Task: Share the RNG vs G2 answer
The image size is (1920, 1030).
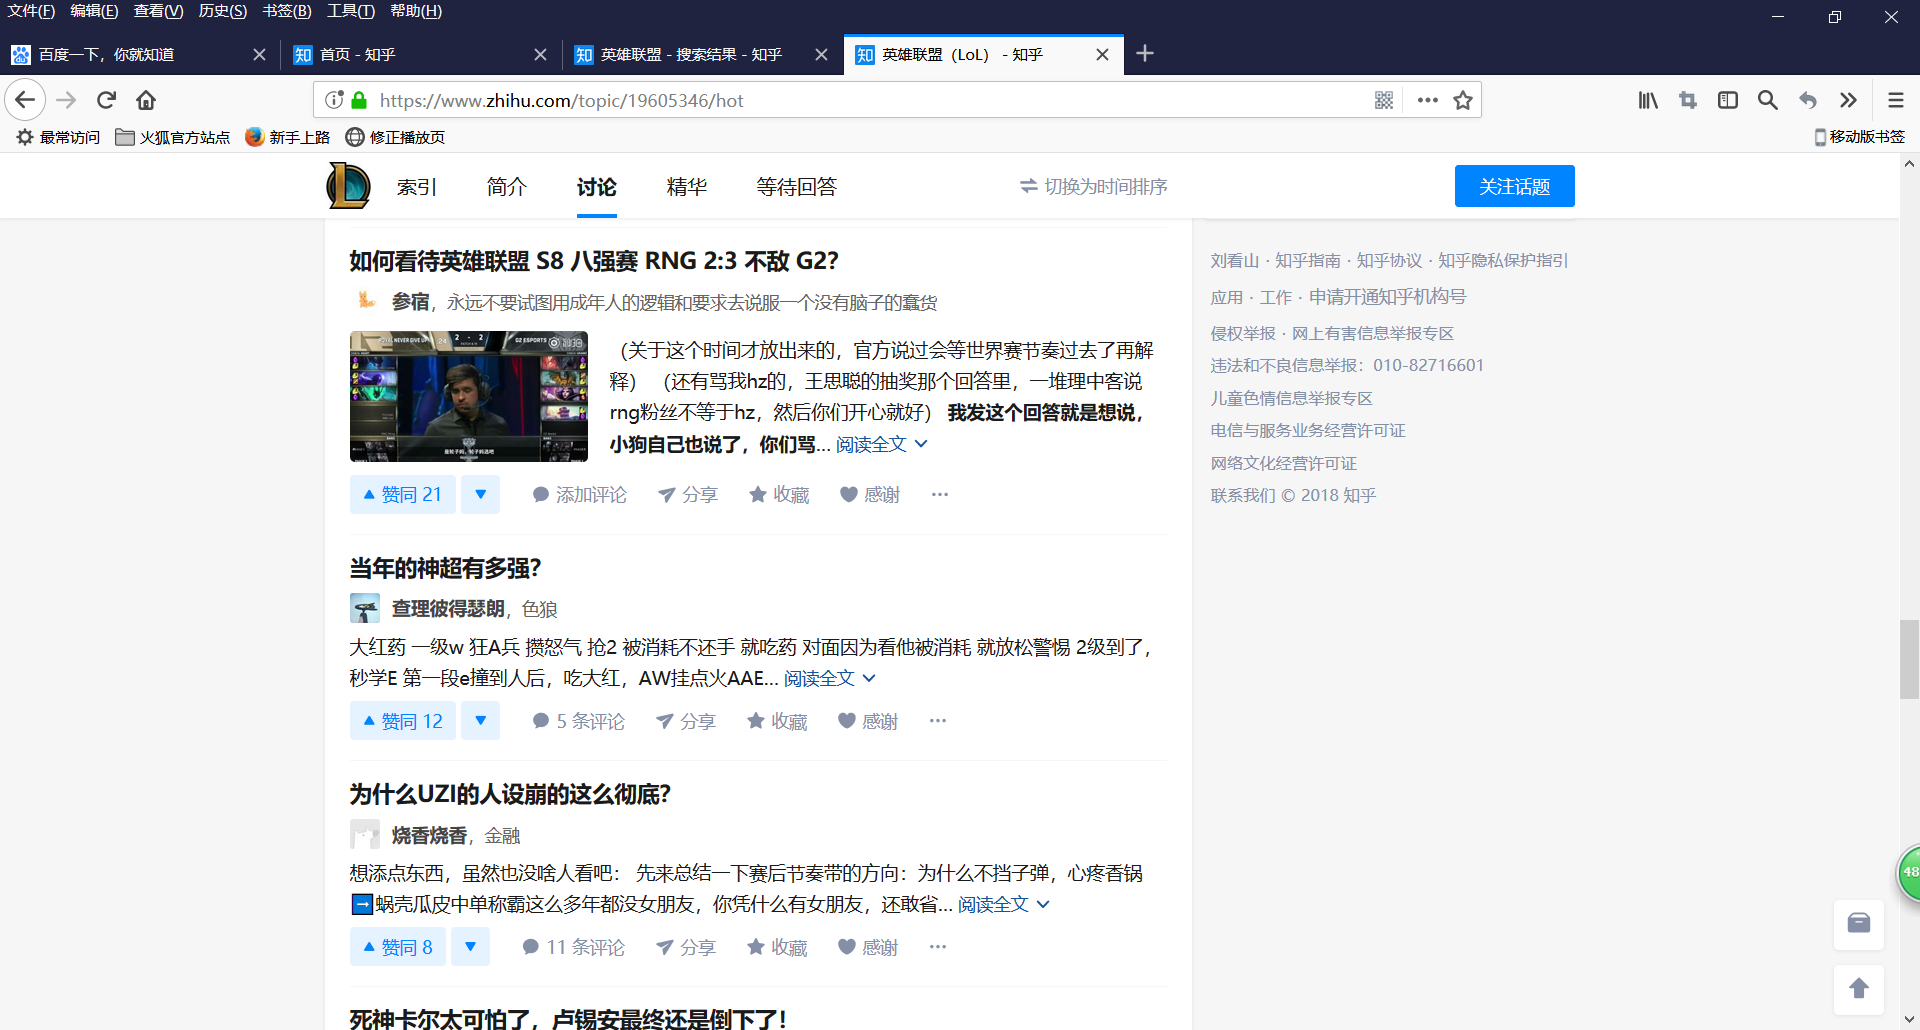Action: tap(688, 494)
